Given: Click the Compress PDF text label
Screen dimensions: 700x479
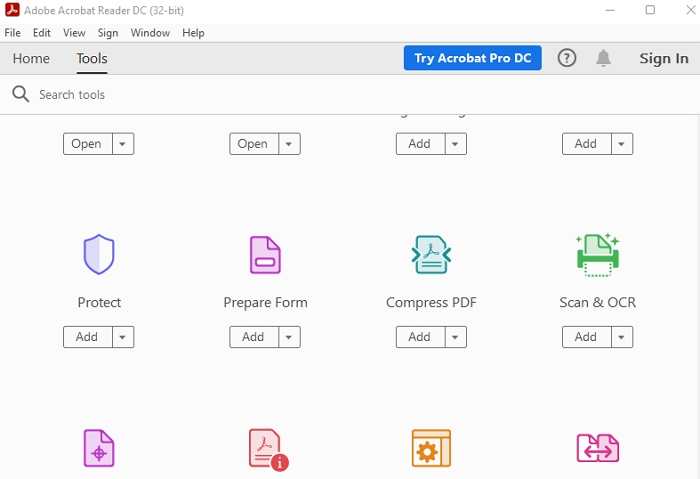Looking at the screenshot, I should coord(431,303).
